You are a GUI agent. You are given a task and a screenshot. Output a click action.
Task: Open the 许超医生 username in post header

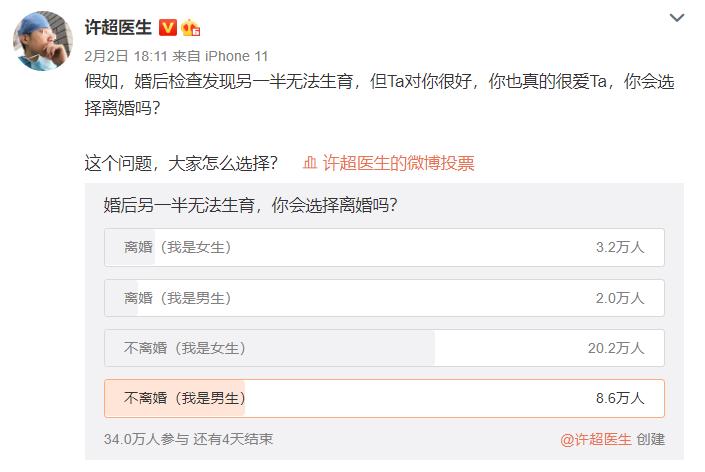(x=119, y=27)
